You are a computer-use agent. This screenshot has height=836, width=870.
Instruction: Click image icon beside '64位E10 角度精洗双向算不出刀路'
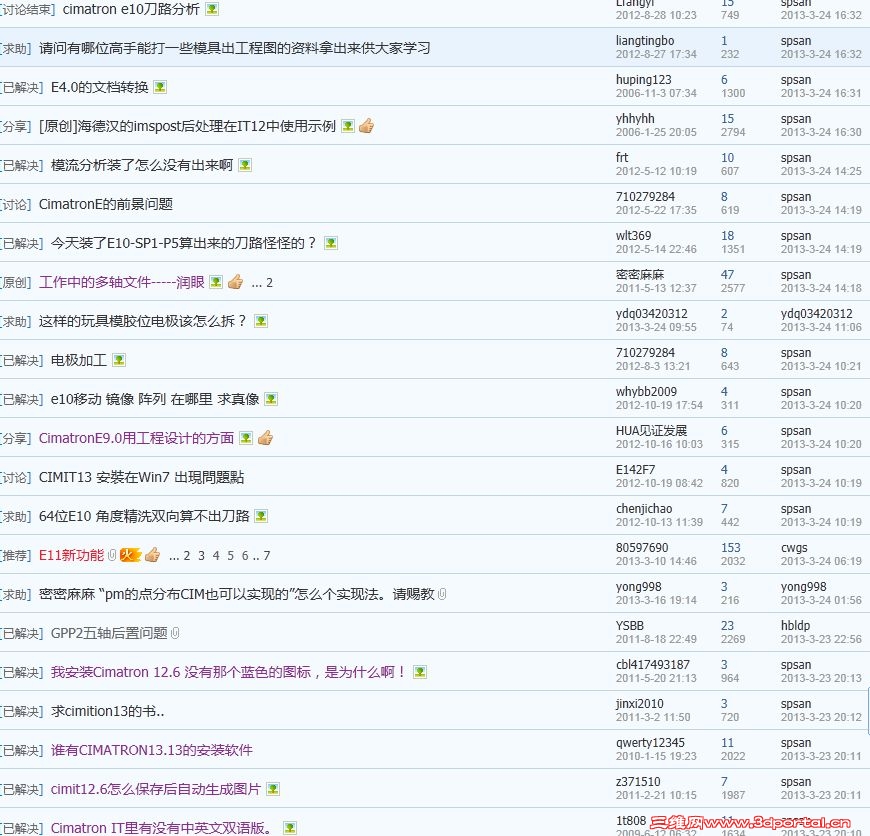(x=261, y=516)
